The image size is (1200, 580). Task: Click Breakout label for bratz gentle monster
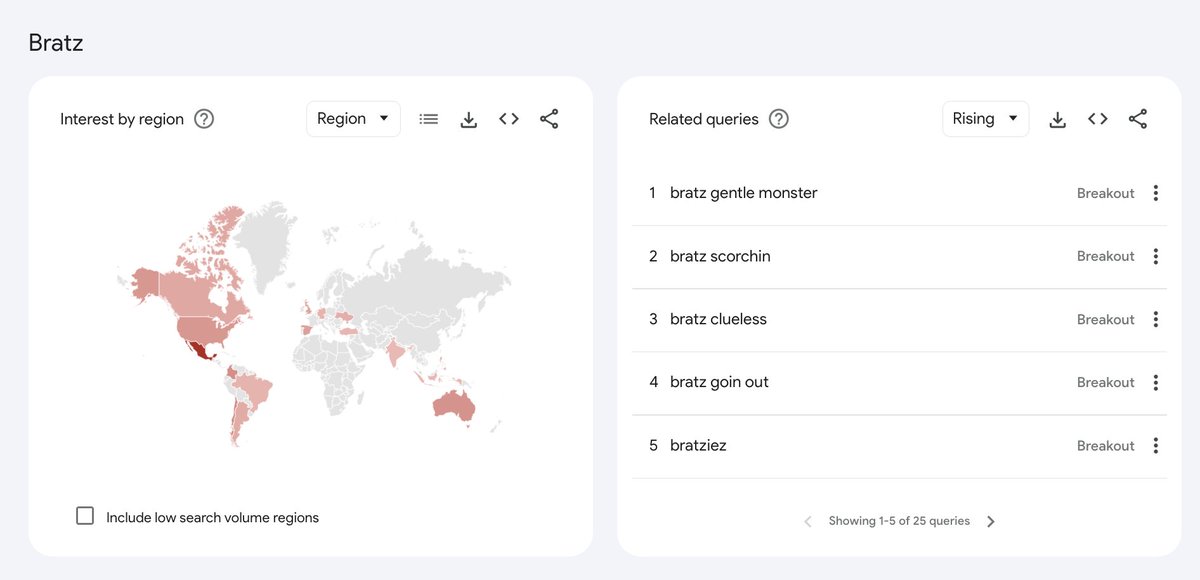(x=1105, y=193)
